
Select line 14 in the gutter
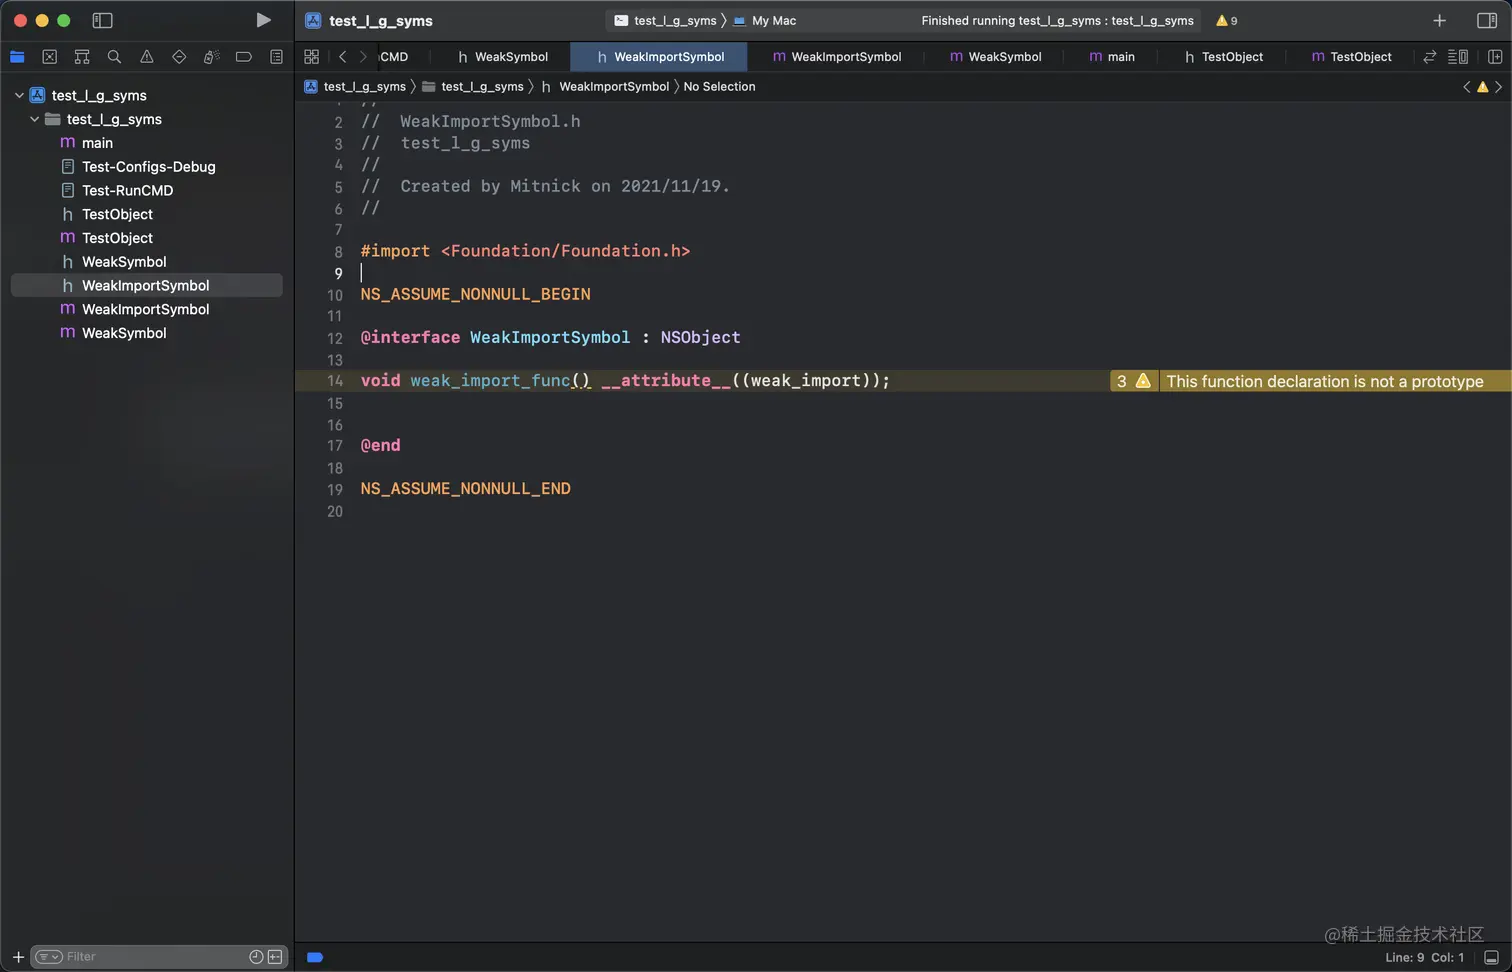coord(335,381)
